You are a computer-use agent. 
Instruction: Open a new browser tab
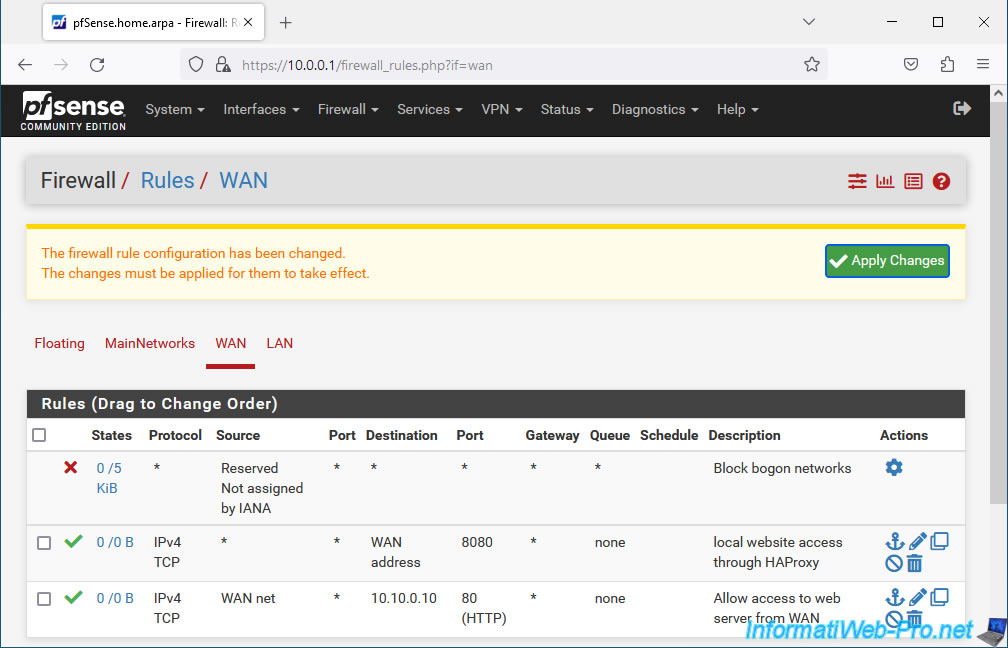pos(286,23)
